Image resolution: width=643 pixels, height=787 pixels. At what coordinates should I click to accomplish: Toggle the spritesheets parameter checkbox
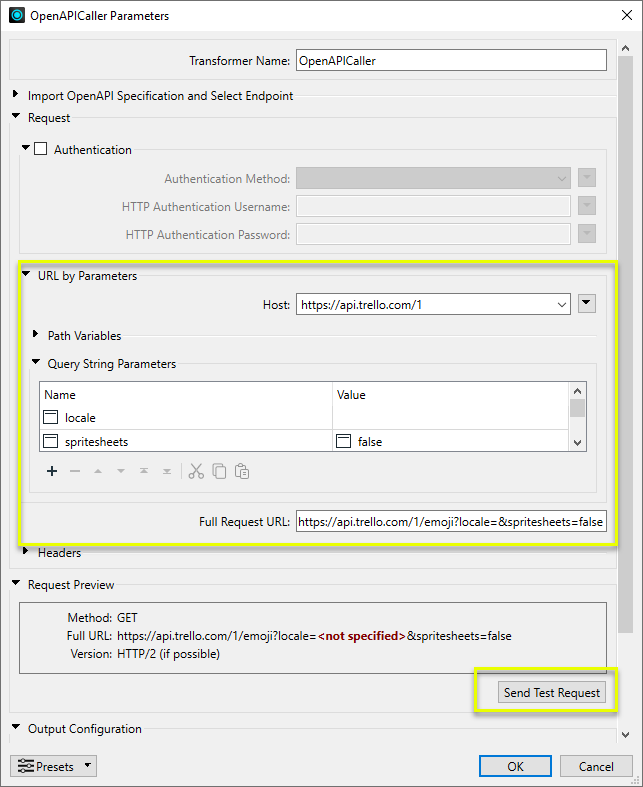(51, 441)
